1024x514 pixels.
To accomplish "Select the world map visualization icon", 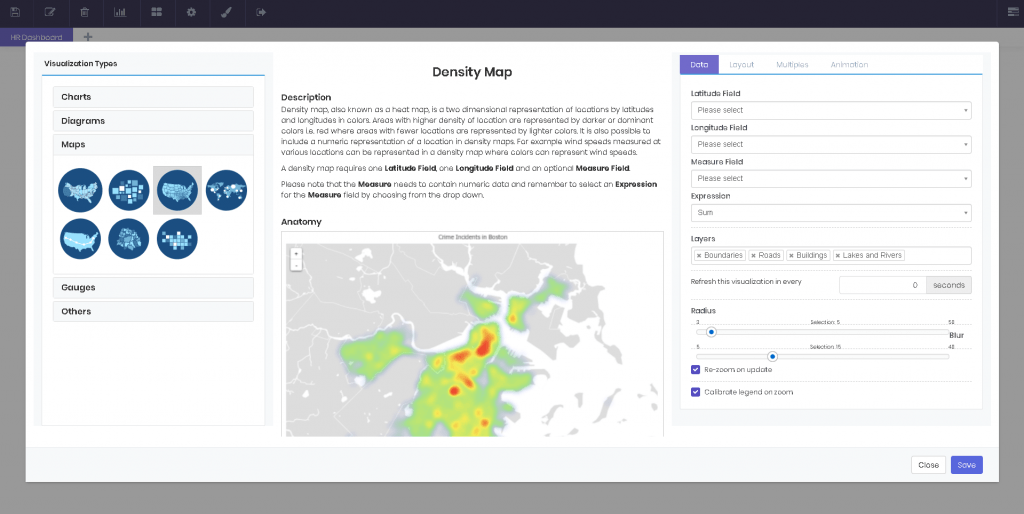I will click(226, 190).
